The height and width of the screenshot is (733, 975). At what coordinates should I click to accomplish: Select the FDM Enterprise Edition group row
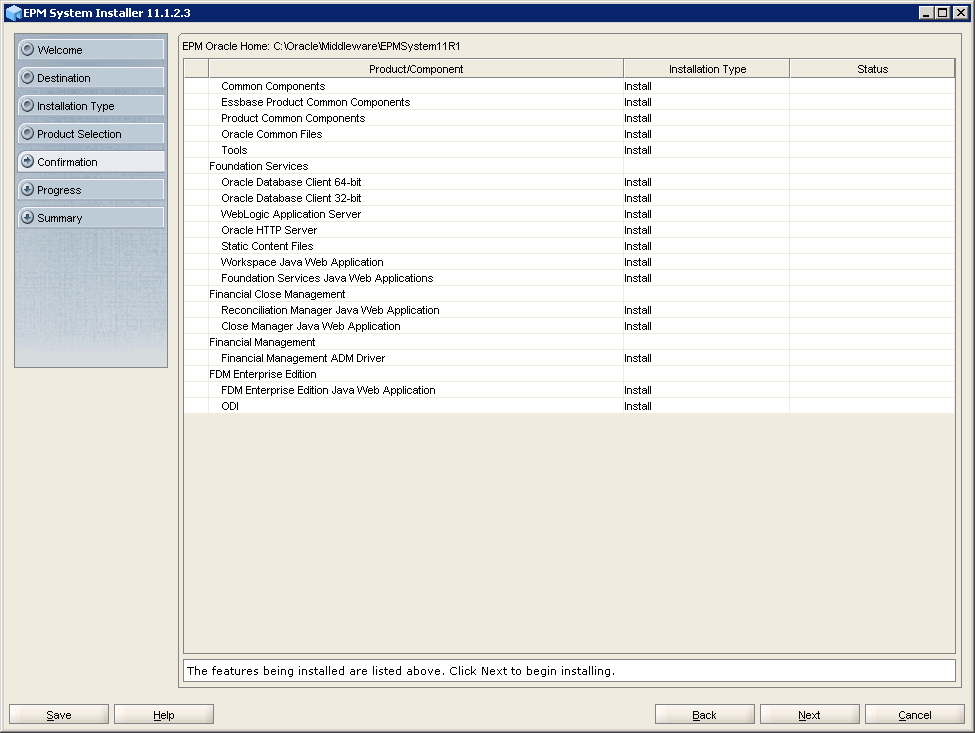tap(569, 374)
